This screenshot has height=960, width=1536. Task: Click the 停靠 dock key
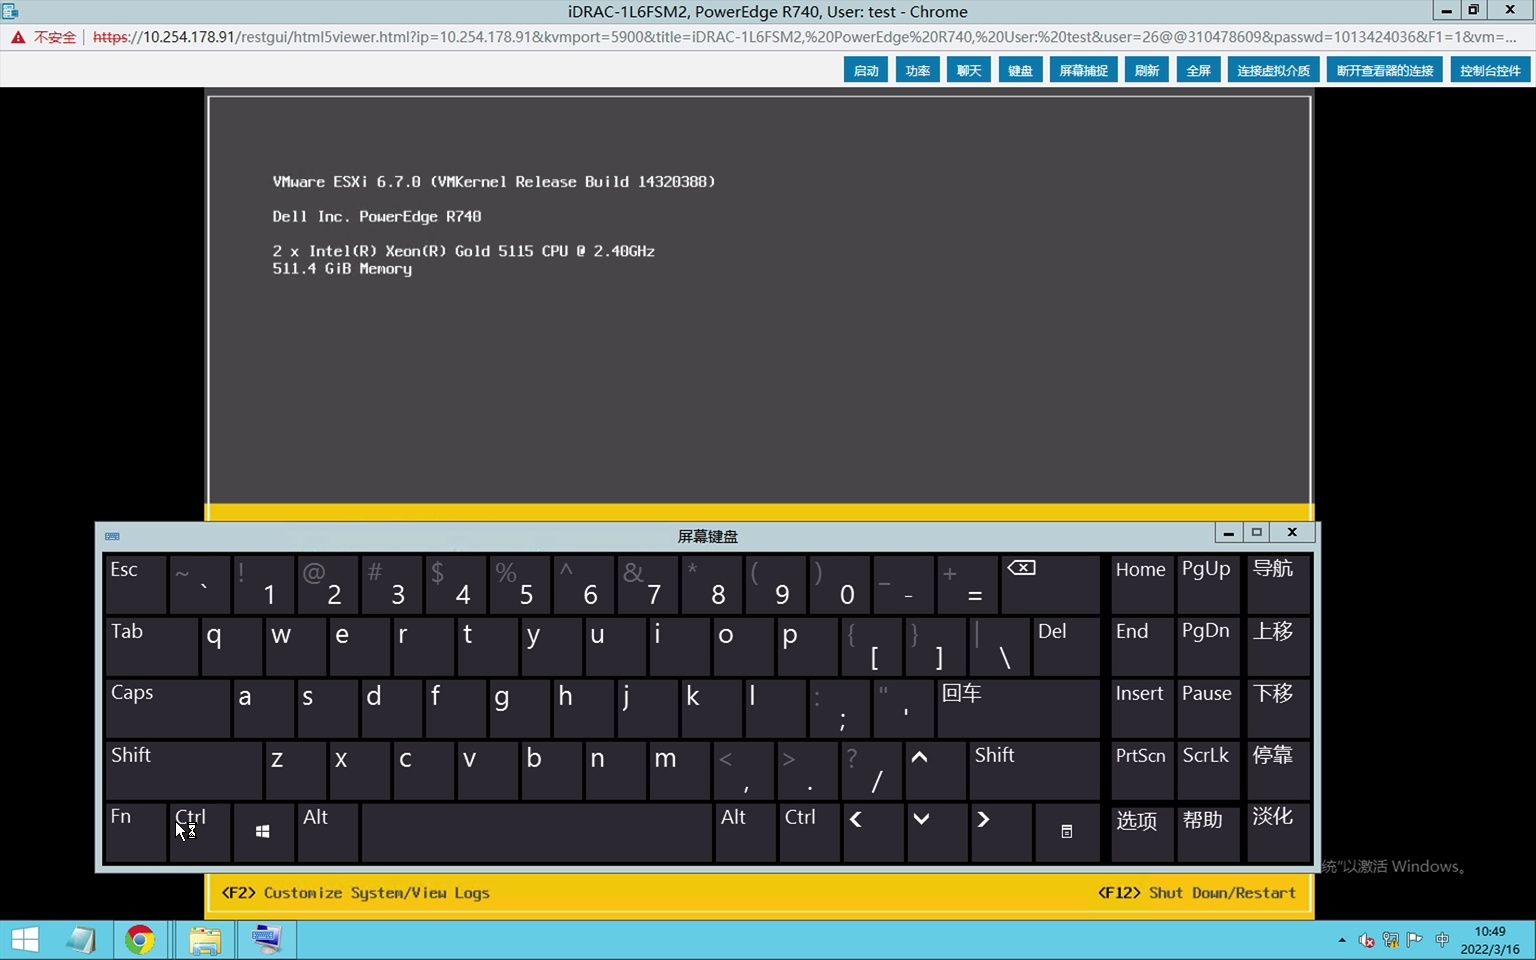coord(1277,770)
